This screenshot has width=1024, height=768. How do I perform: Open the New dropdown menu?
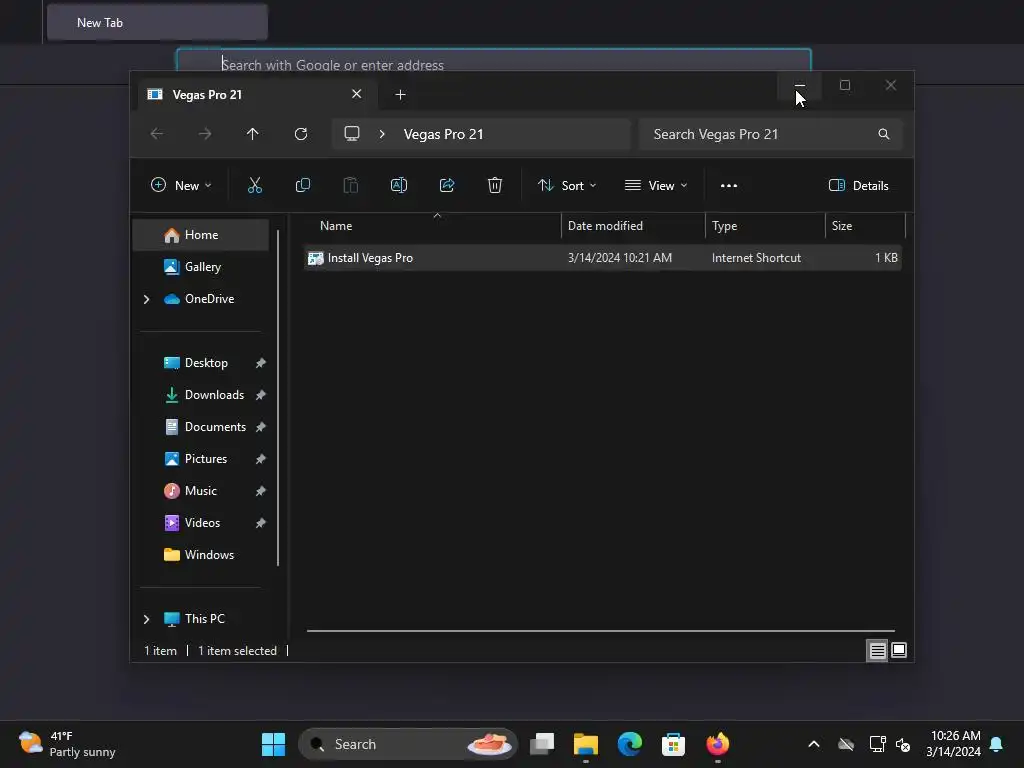[x=181, y=185]
